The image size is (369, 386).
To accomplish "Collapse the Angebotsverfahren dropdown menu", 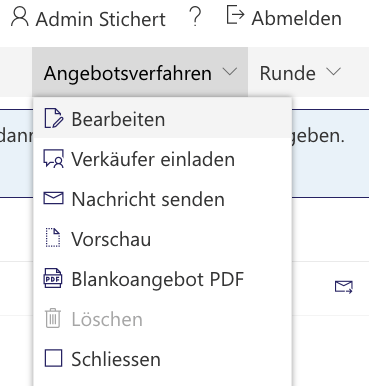I will tap(140, 72).
